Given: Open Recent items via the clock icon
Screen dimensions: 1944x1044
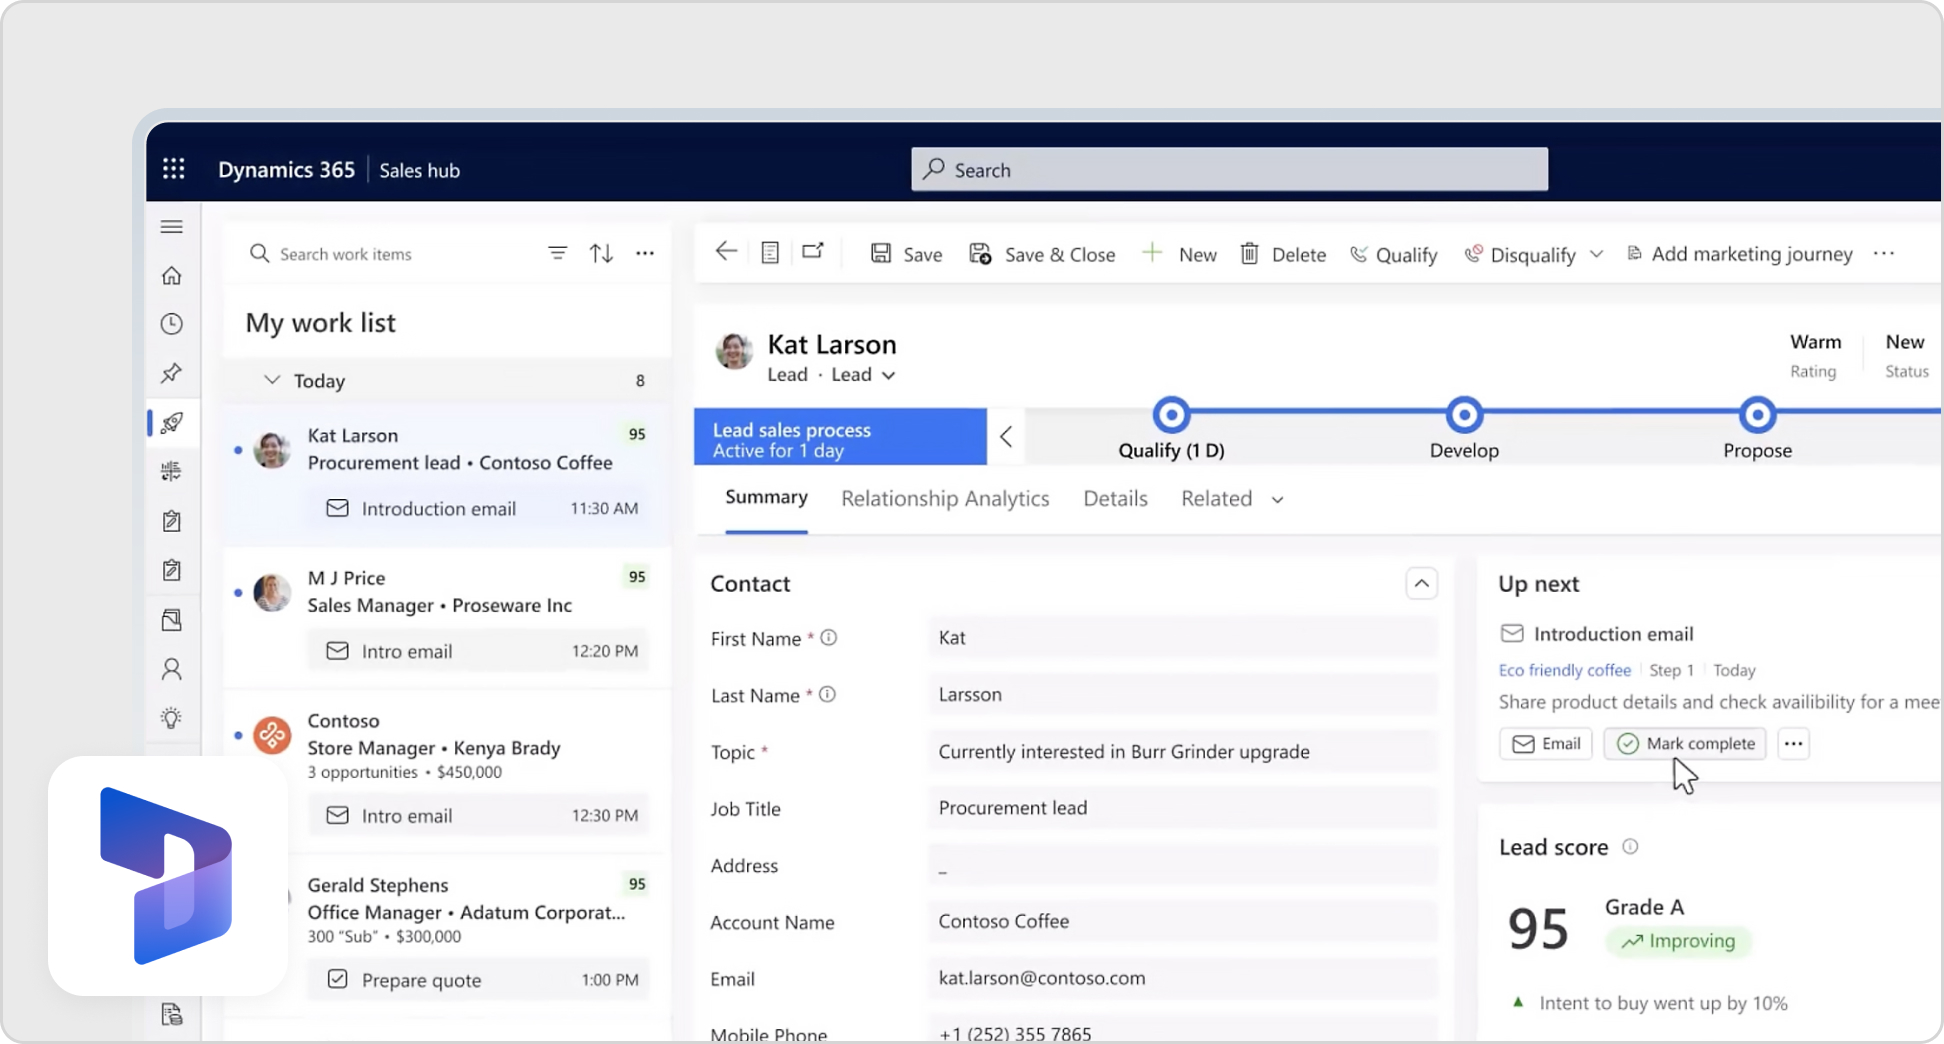Looking at the screenshot, I should [171, 323].
